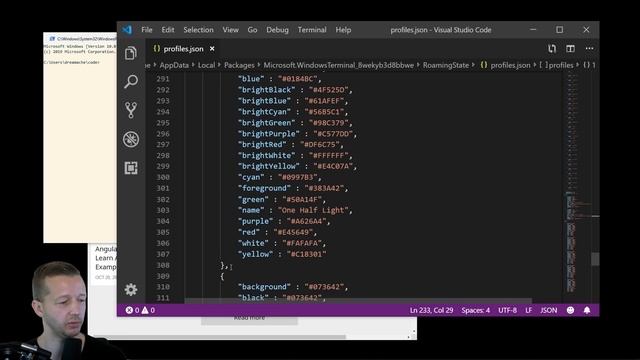Click the Command Prompt window title bar
Screen dimensions: 640x360
(x=80, y=39)
